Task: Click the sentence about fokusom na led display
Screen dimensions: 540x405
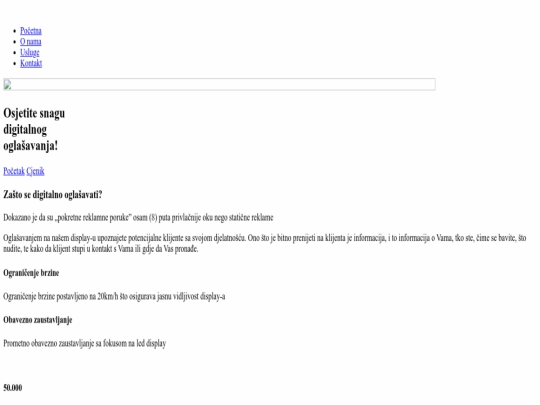Action: coord(85,343)
